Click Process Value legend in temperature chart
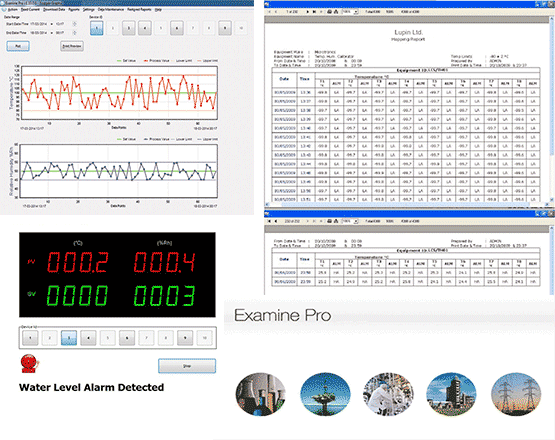The width and height of the screenshot is (555, 440). (x=156, y=61)
